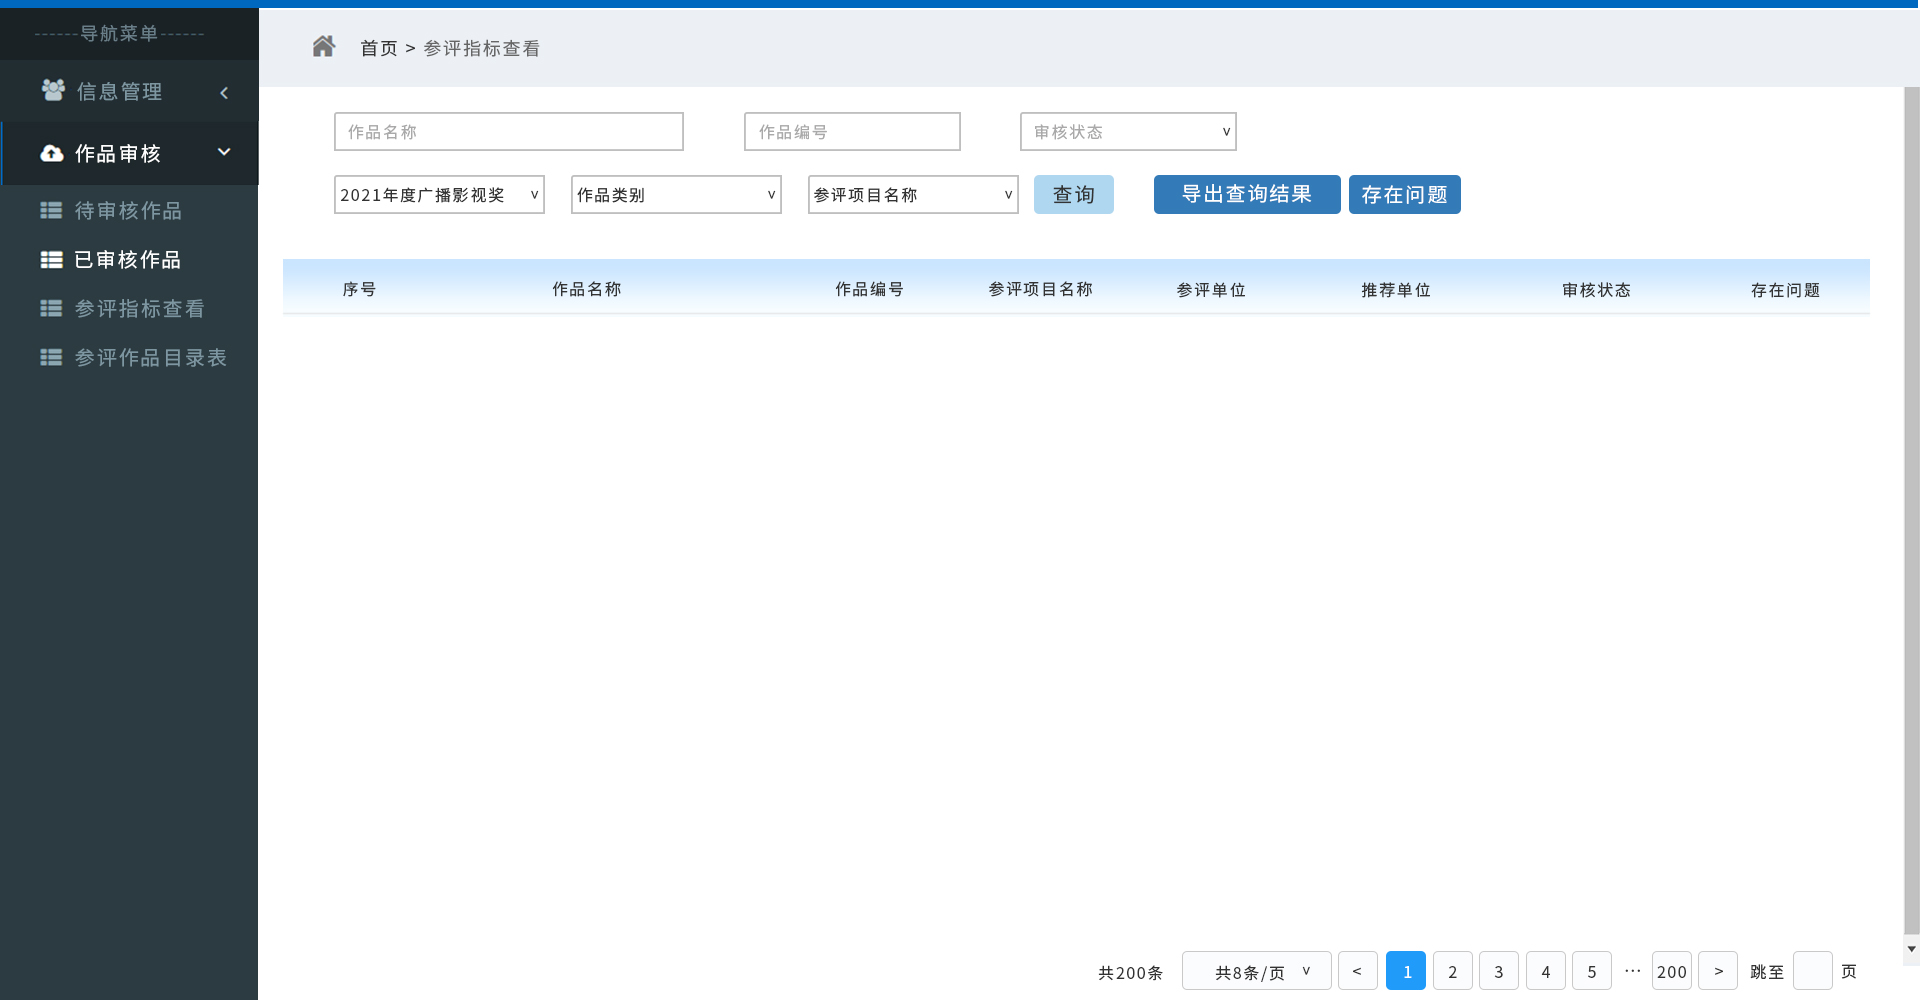Click the list icon beside 已审核作品
1920x1000 pixels.
51,260
